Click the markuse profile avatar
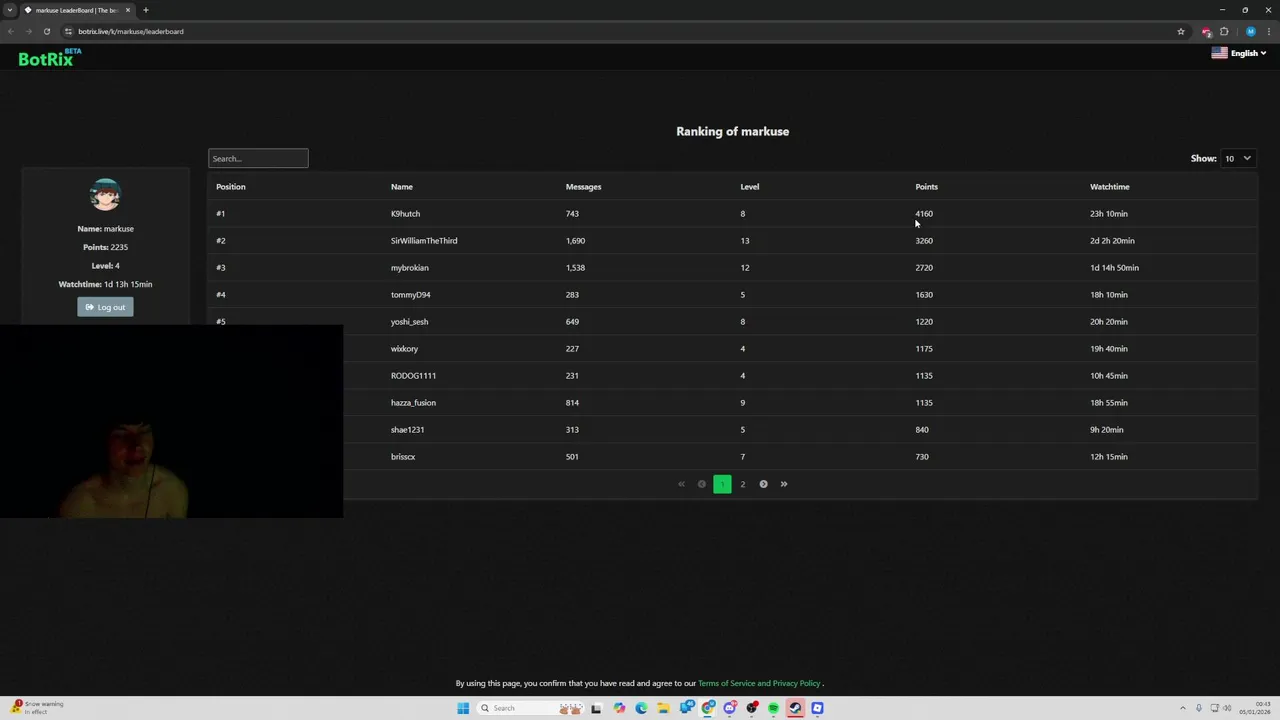The image size is (1280, 720). pos(105,194)
